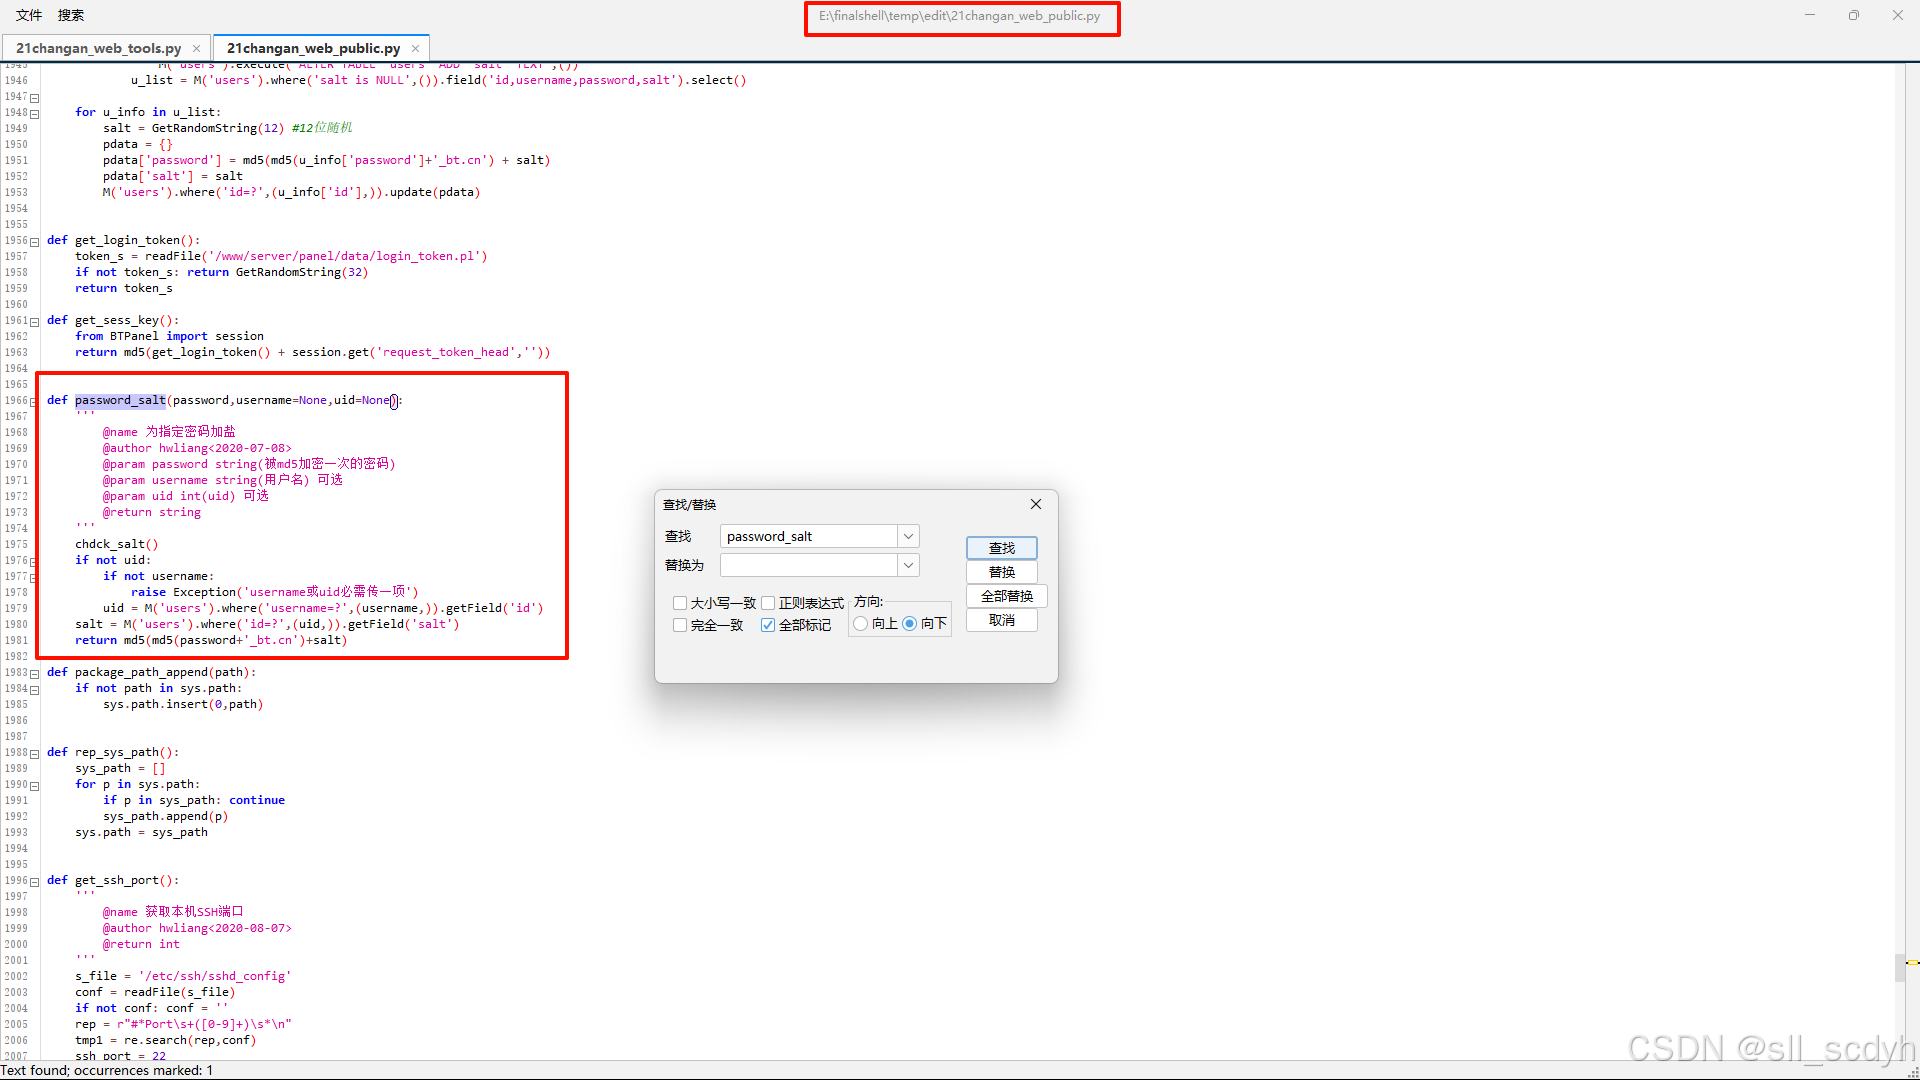
Task: Uncheck the 全部标记 mark-all checkbox
Action: 768,625
